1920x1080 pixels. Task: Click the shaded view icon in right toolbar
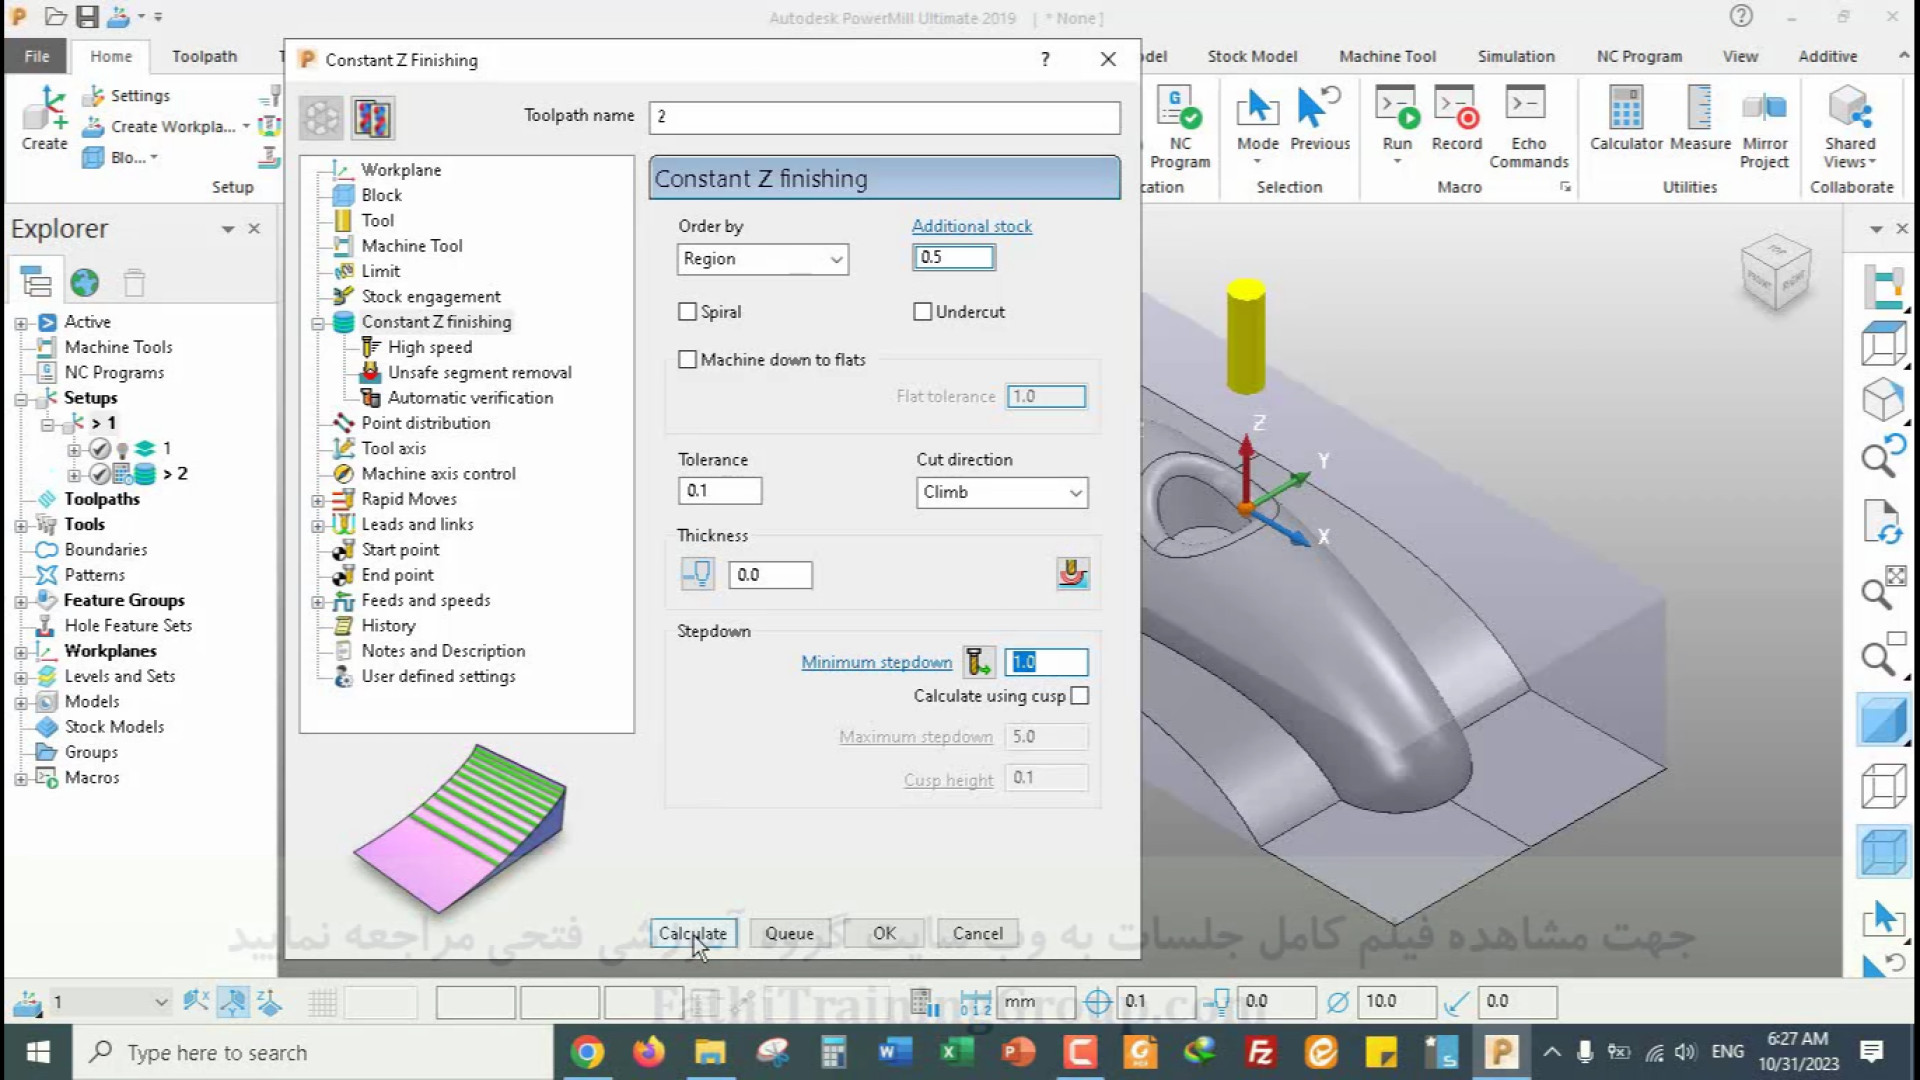point(1883,721)
